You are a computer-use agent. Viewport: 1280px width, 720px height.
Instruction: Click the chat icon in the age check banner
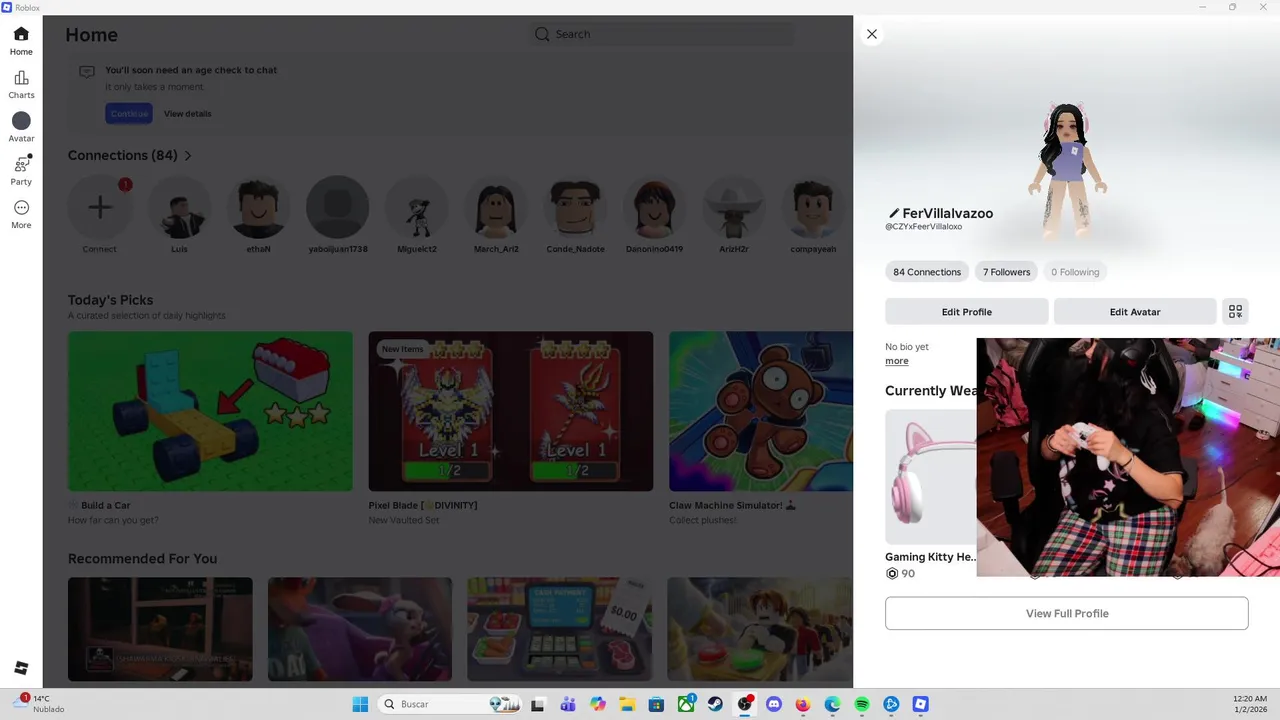click(87, 72)
